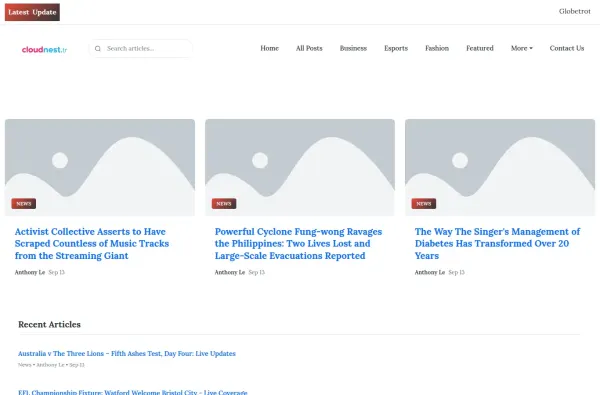Click the News • Anthony Le meta line
This screenshot has height=395, width=600.
pos(51,365)
